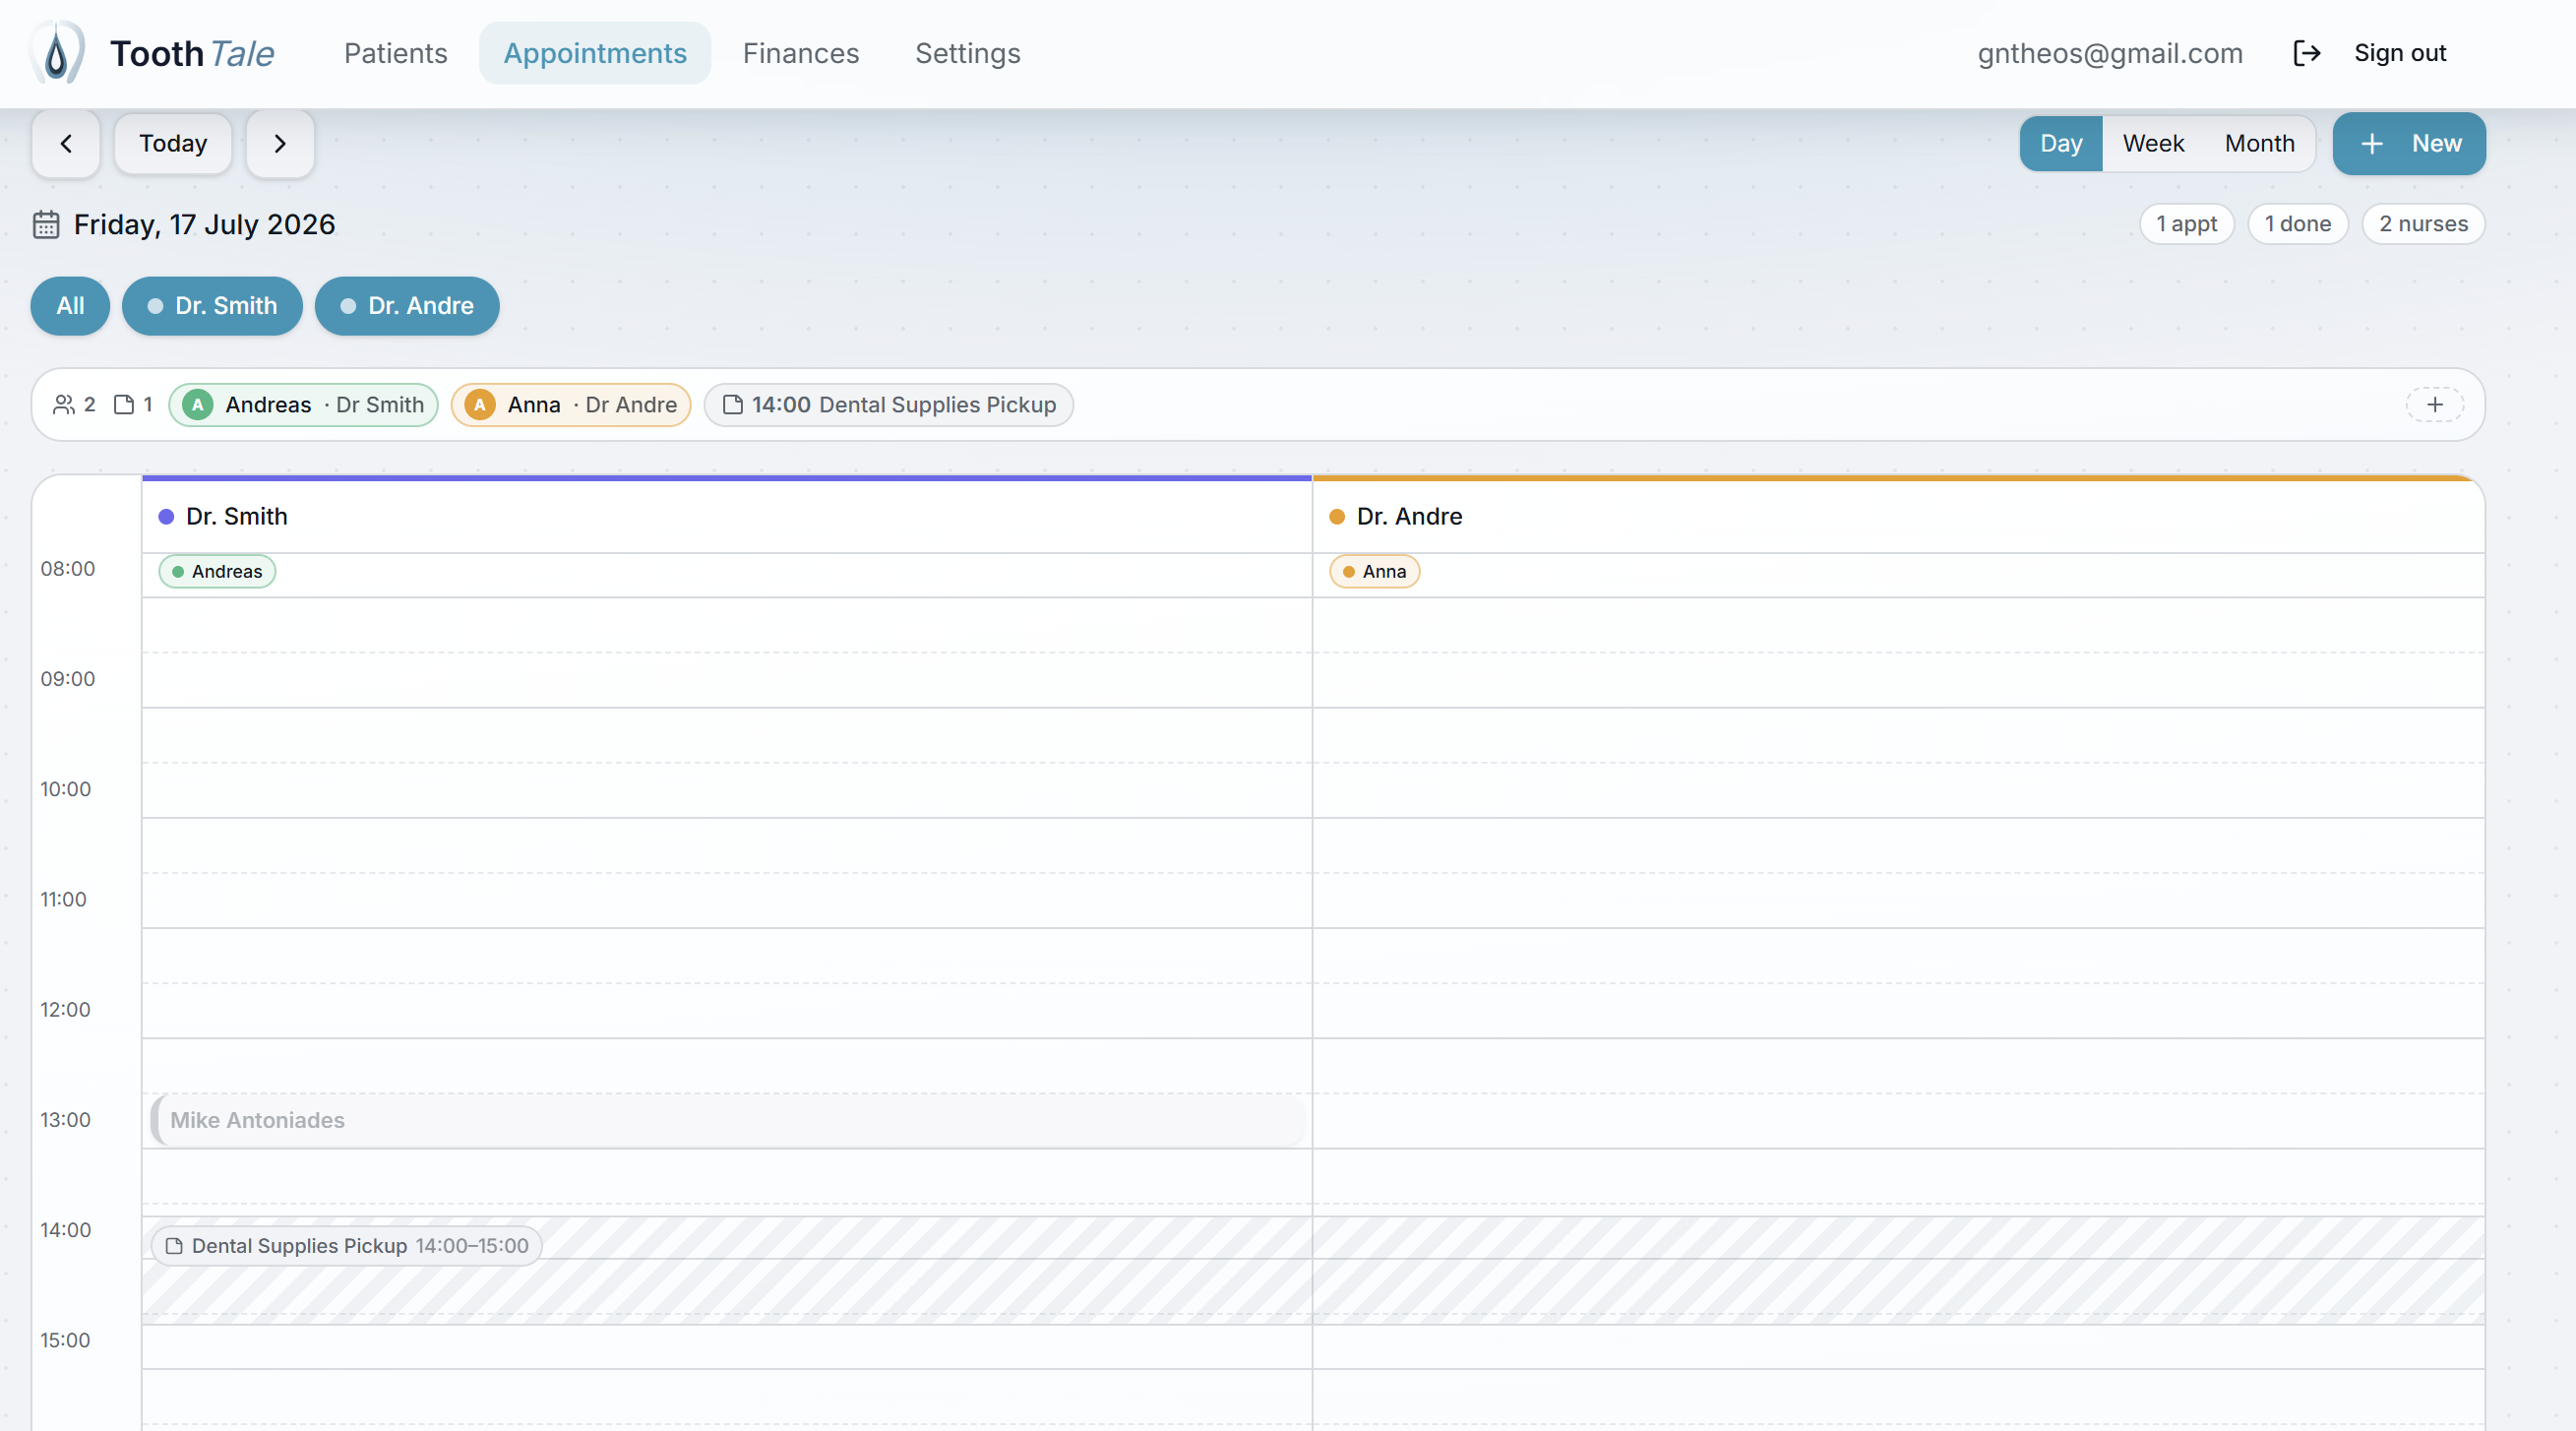This screenshot has height=1431, width=2576.
Task: Click the ToothTale brand name
Action: click(192, 53)
